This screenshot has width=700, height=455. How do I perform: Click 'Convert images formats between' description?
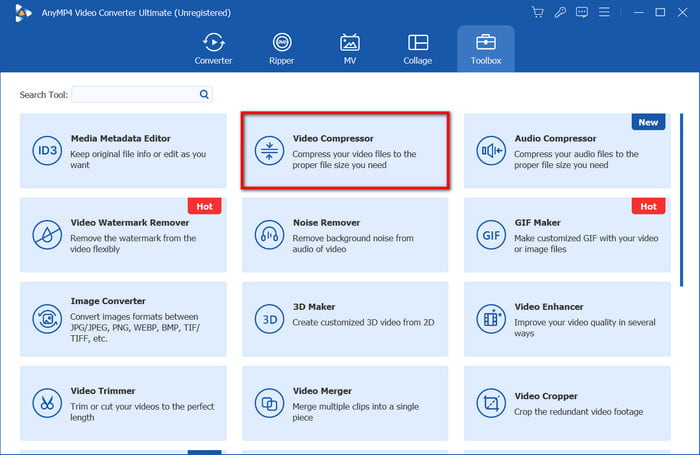click(135, 327)
